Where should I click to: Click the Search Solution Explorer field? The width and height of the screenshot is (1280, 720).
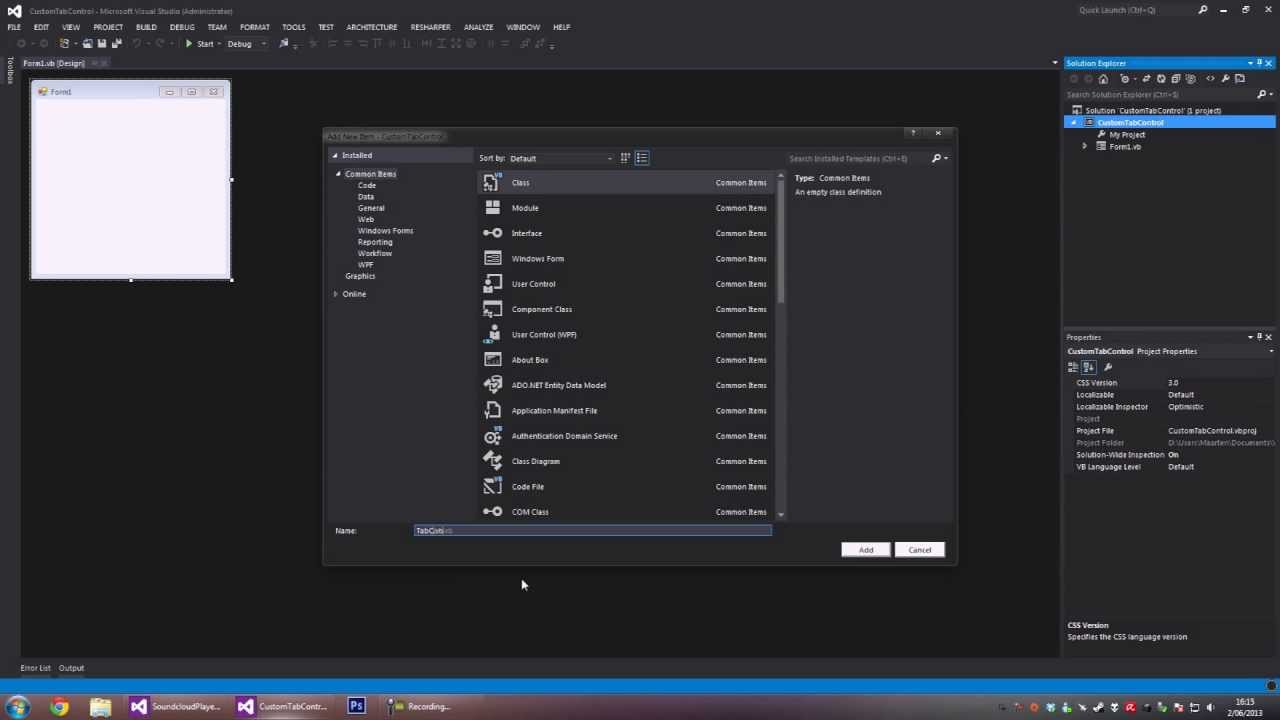[1160, 95]
